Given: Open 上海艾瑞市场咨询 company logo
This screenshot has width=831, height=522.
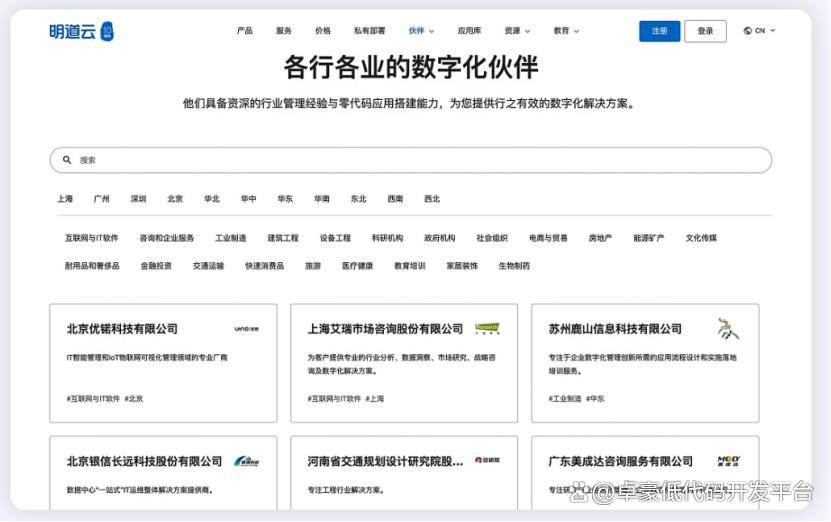Looking at the screenshot, I should [487, 329].
